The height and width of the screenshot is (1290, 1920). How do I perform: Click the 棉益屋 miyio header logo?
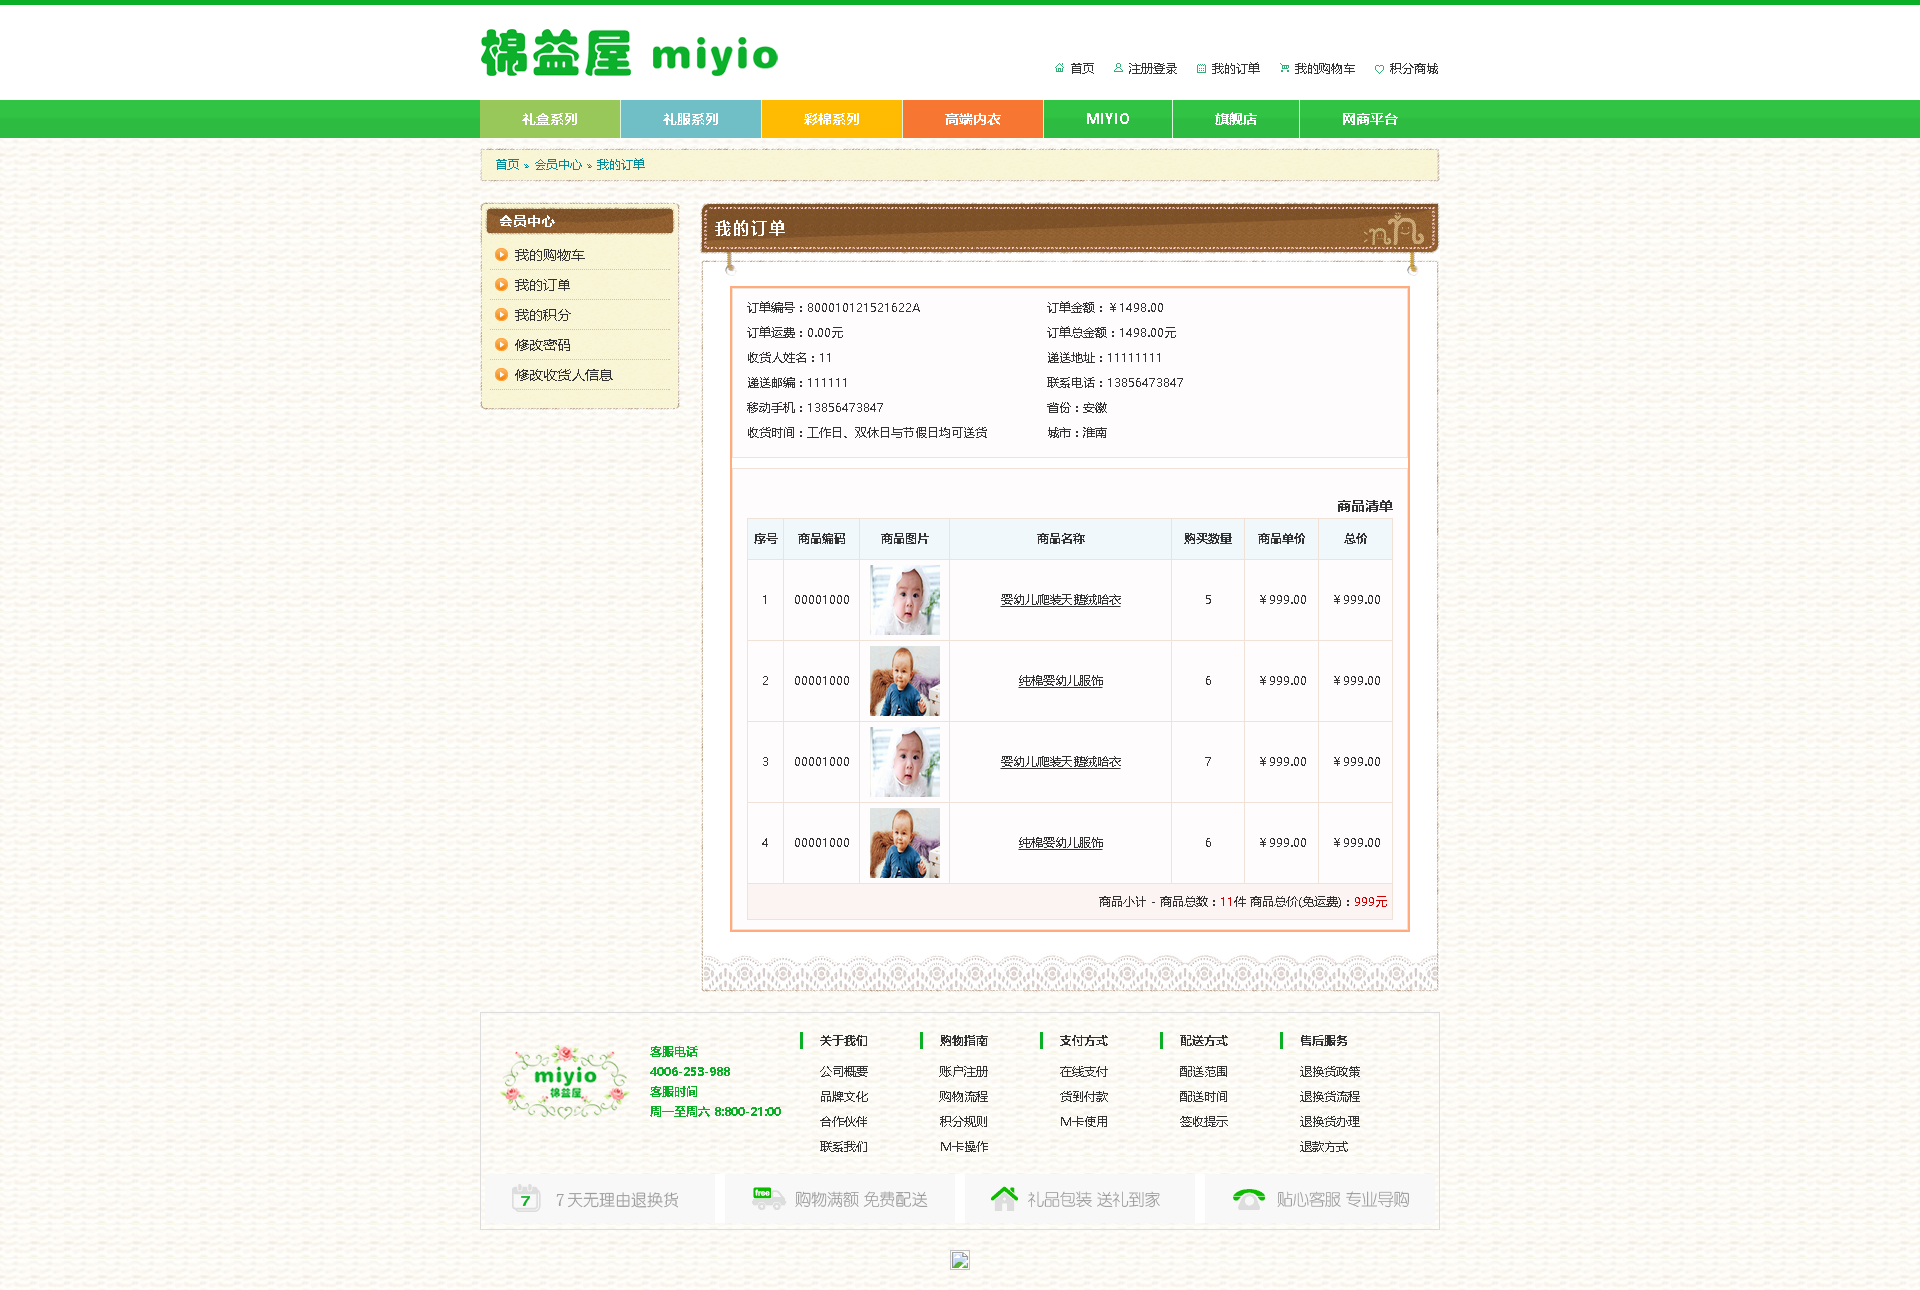coord(629,54)
